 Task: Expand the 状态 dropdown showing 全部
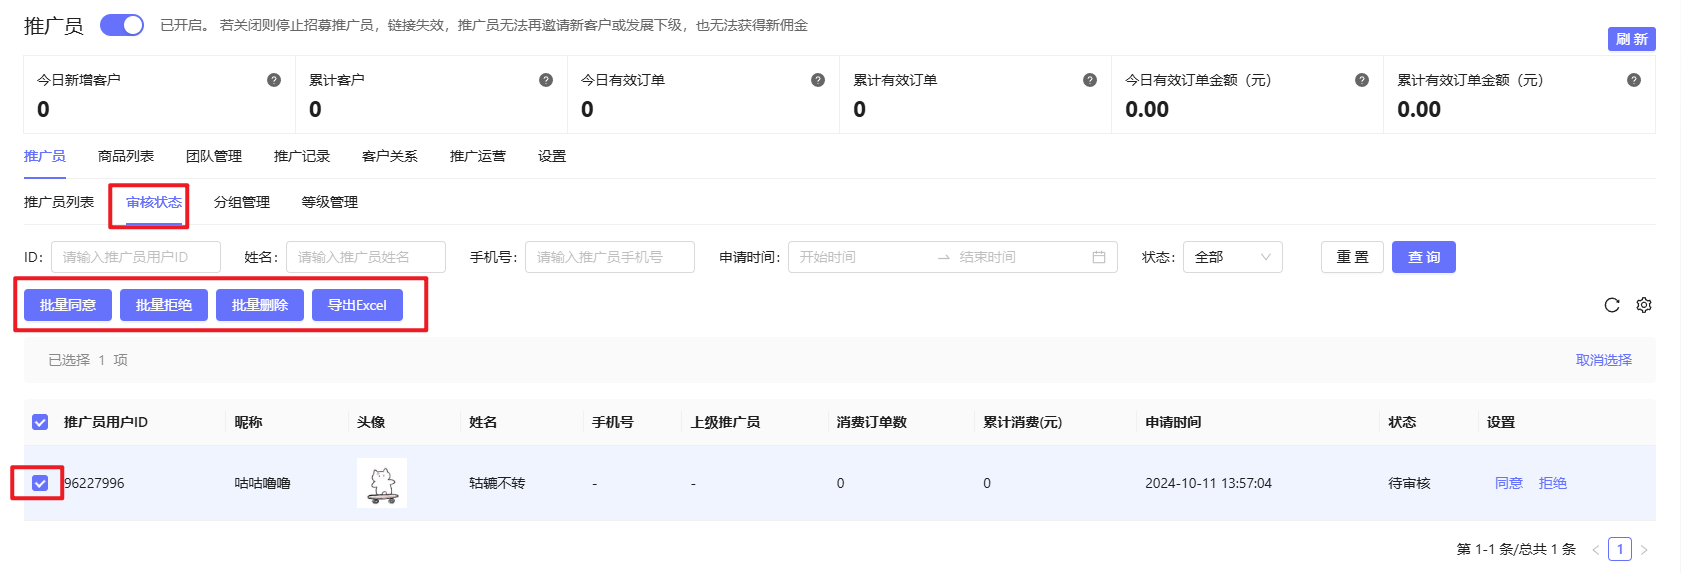tap(1232, 257)
